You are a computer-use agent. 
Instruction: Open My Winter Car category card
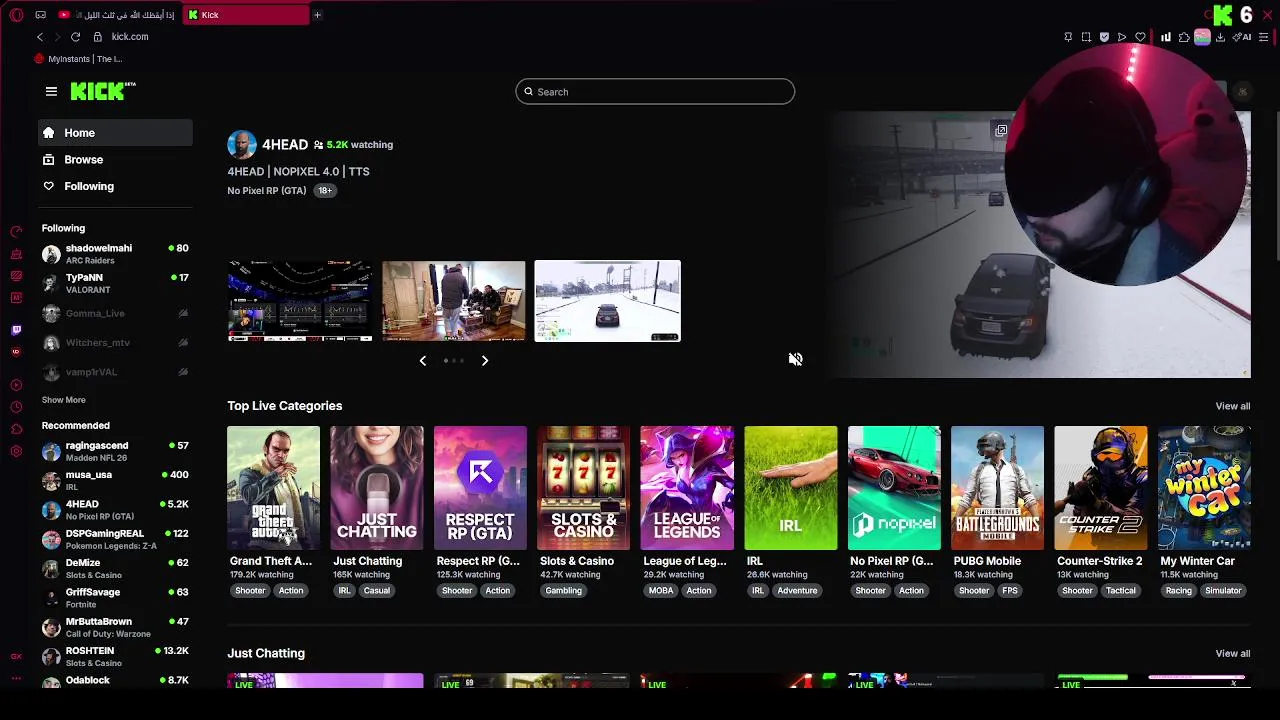(1204, 488)
